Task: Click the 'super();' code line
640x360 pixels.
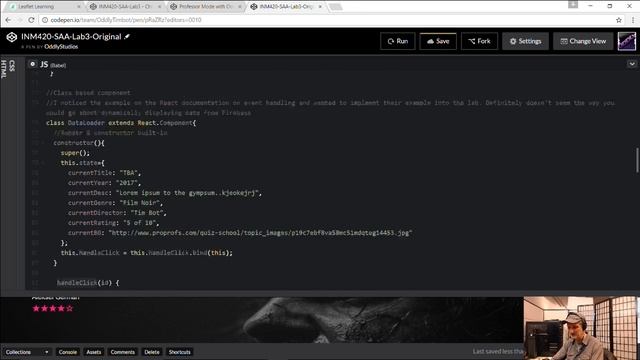Action: [75, 153]
